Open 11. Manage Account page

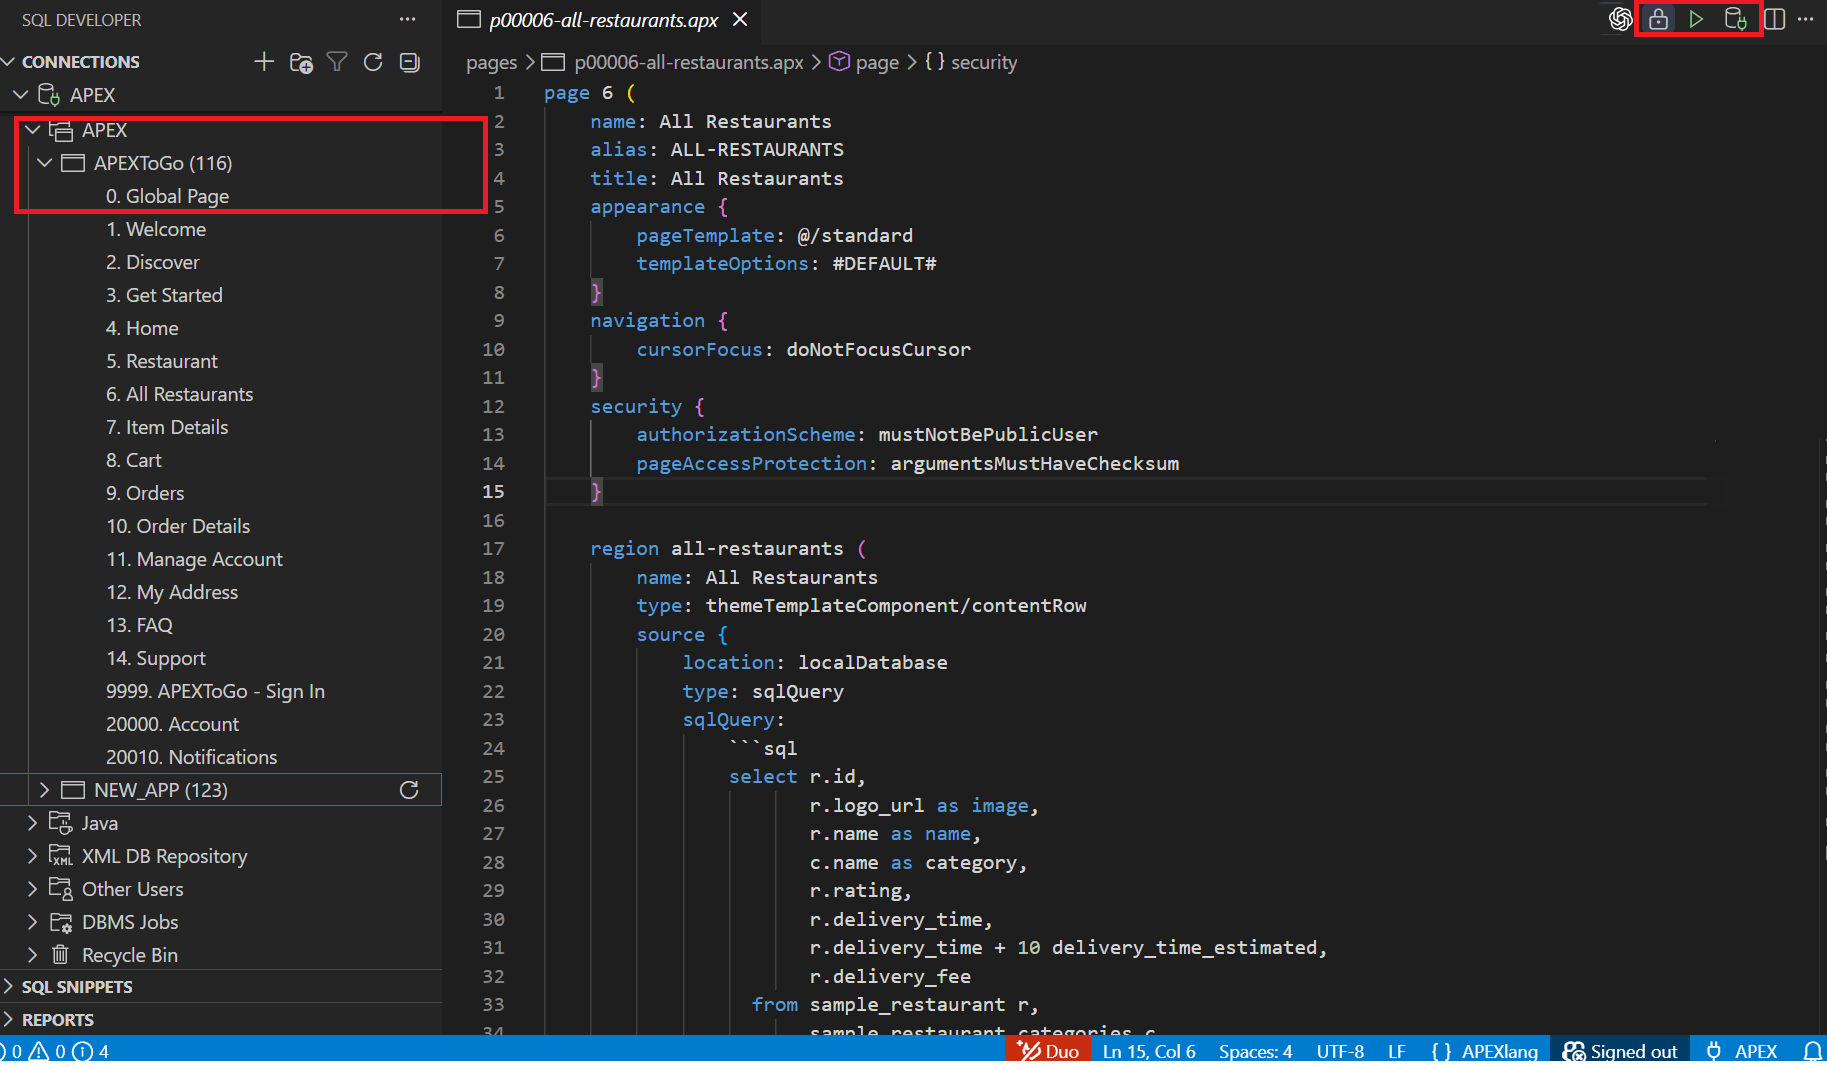click(194, 559)
